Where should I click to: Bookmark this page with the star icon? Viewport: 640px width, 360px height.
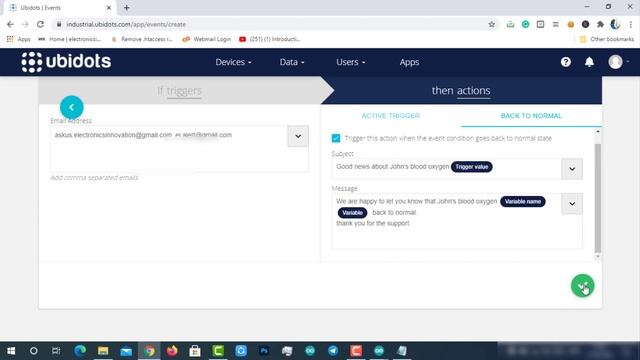pyautogui.click(x=492, y=24)
